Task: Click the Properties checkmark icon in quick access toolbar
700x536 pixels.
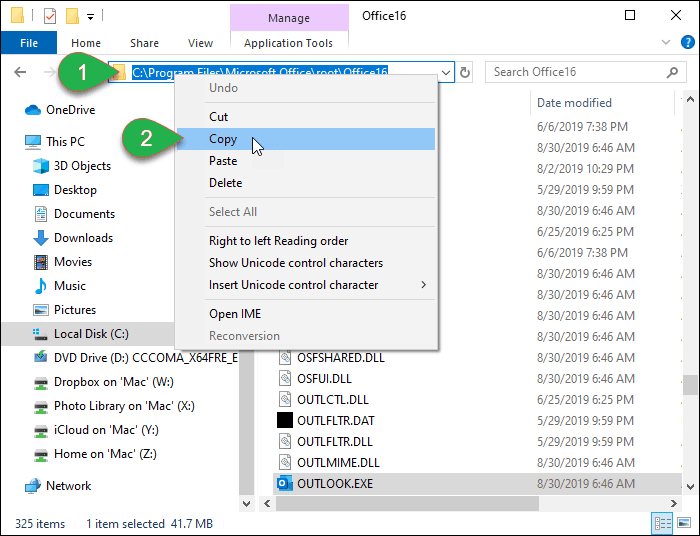Action: pos(50,17)
